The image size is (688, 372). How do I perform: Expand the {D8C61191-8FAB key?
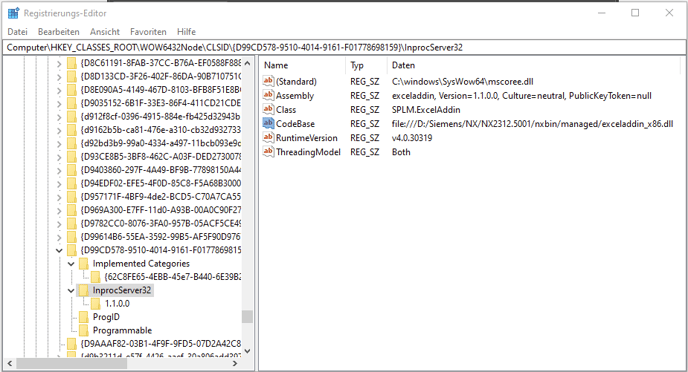click(x=59, y=64)
